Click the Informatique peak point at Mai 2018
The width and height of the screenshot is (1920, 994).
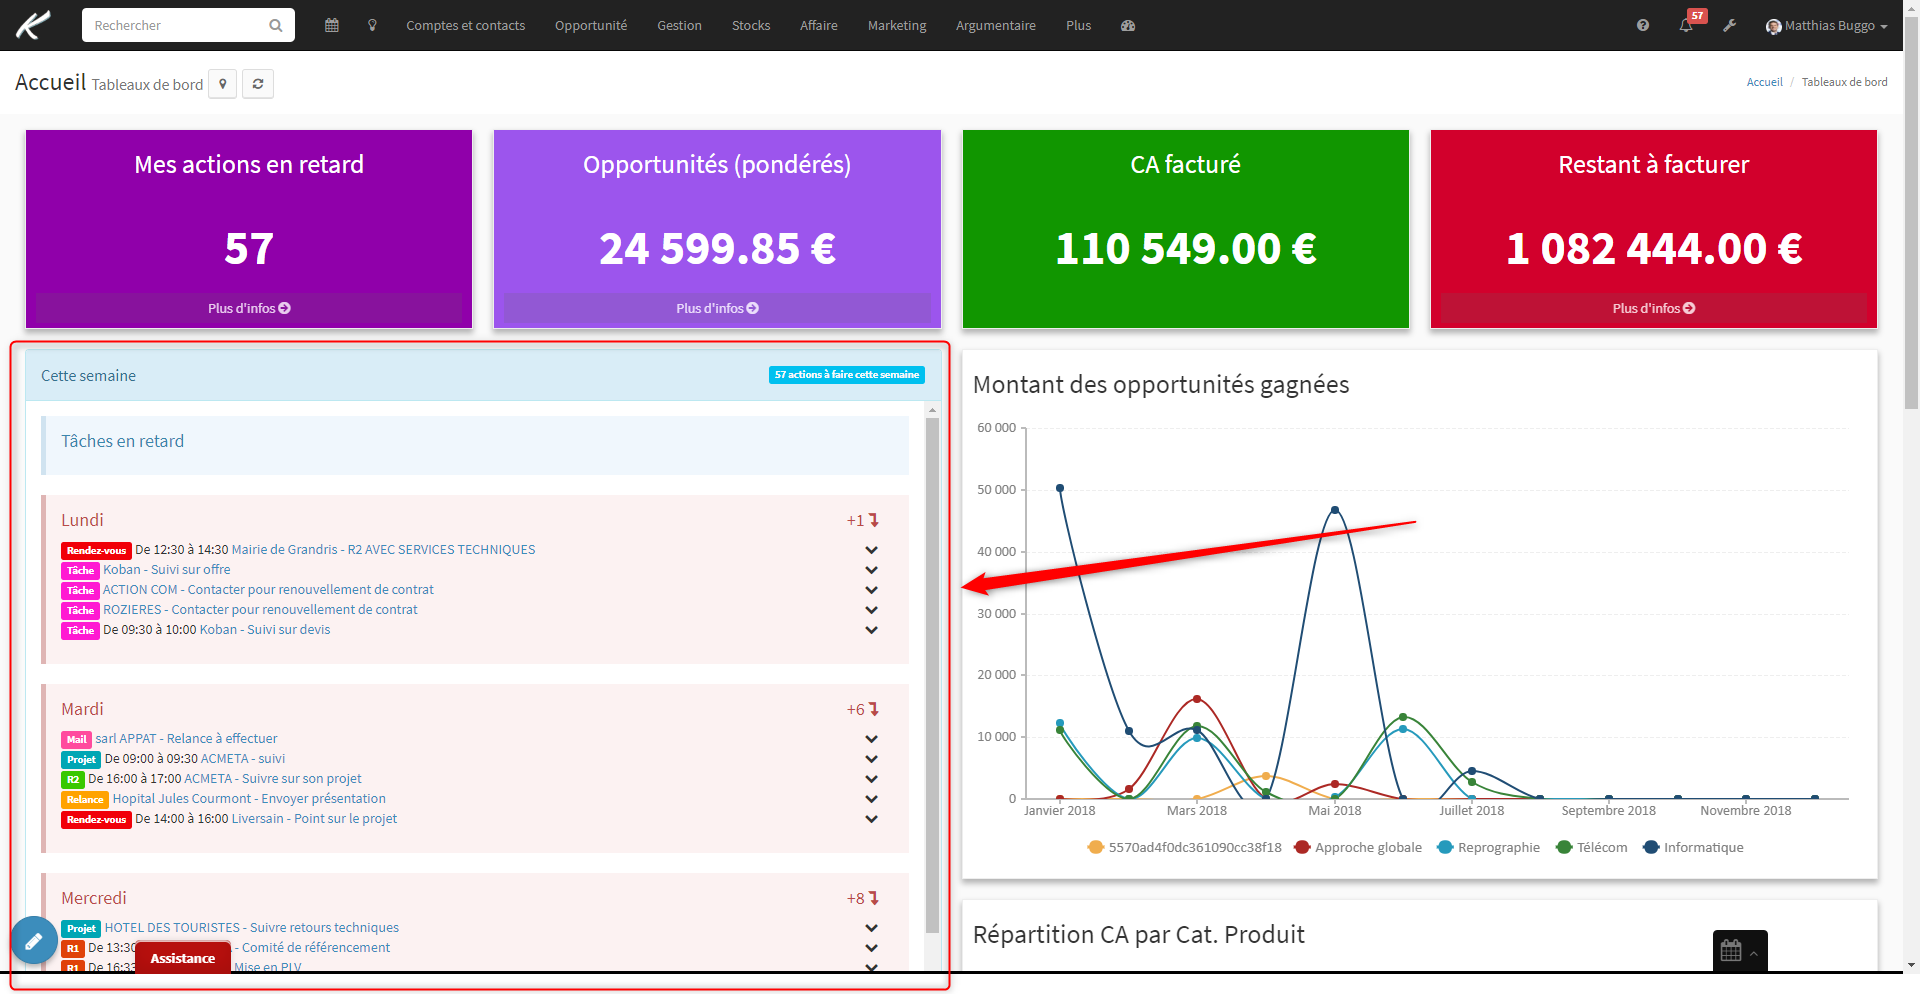pyautogui.click(x=1335, y=510)
